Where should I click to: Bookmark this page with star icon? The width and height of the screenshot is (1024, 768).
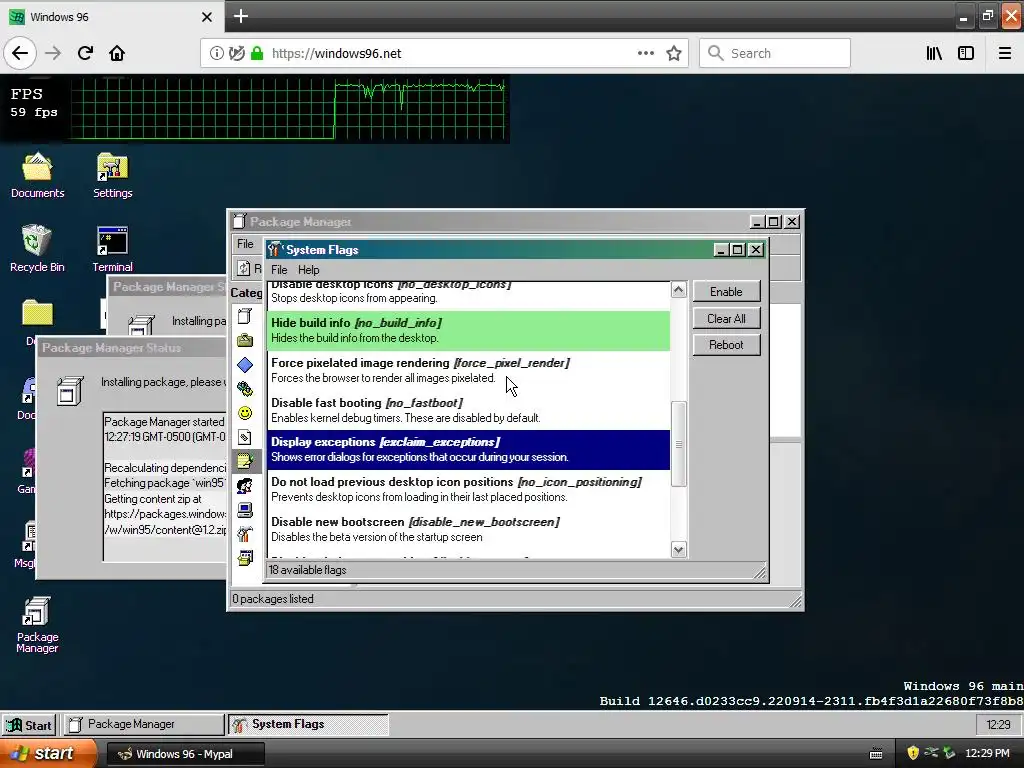click(674, 54)
